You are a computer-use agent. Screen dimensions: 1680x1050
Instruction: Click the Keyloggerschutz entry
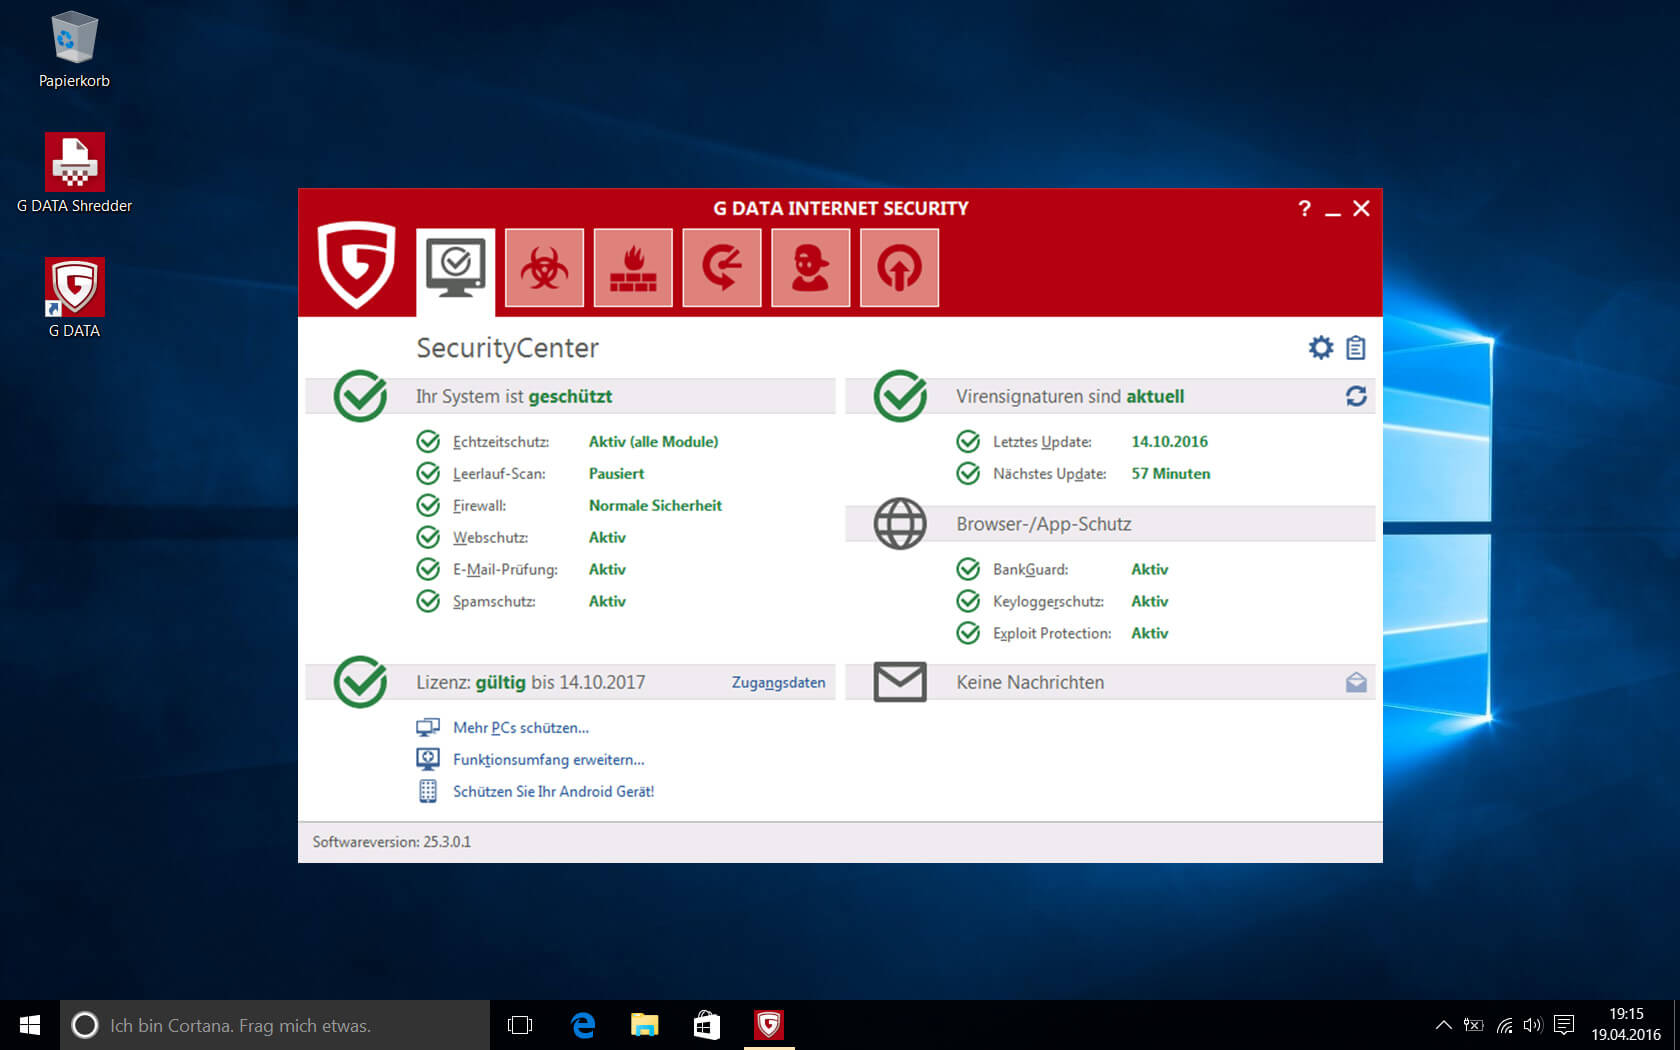[x=1048, y=601]
